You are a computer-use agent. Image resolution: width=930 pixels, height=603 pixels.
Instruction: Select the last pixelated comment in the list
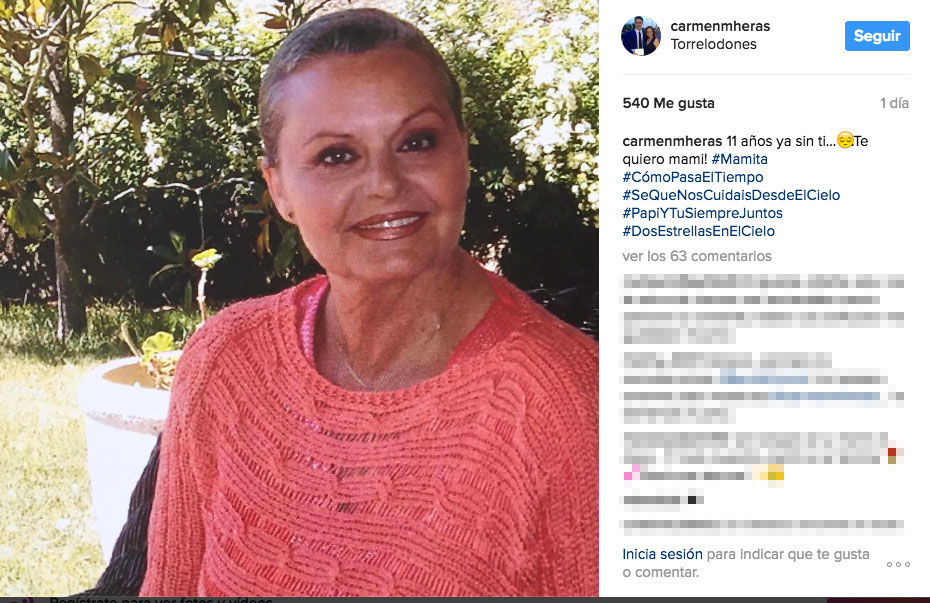click(x=762, y=525)
